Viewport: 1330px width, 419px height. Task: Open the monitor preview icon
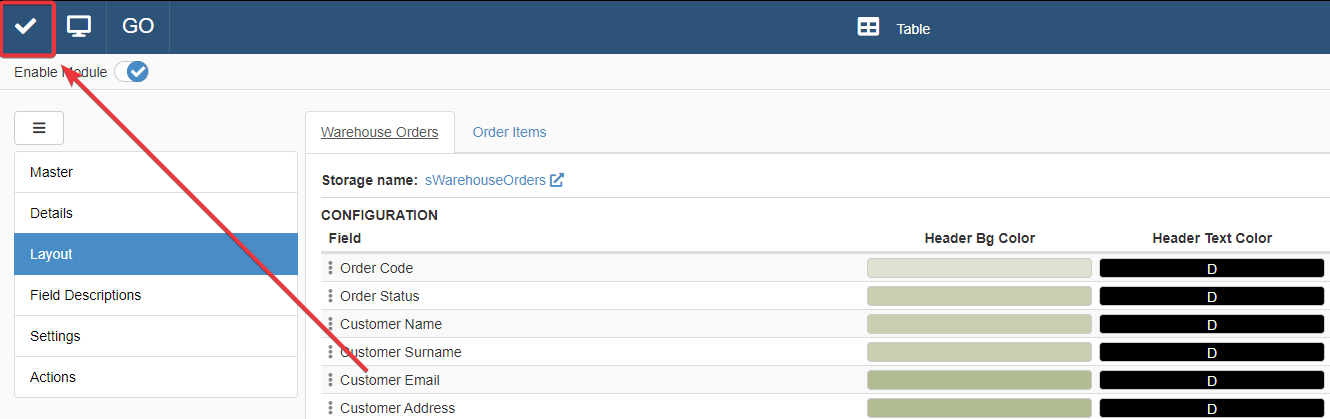[x=79, y=26]
